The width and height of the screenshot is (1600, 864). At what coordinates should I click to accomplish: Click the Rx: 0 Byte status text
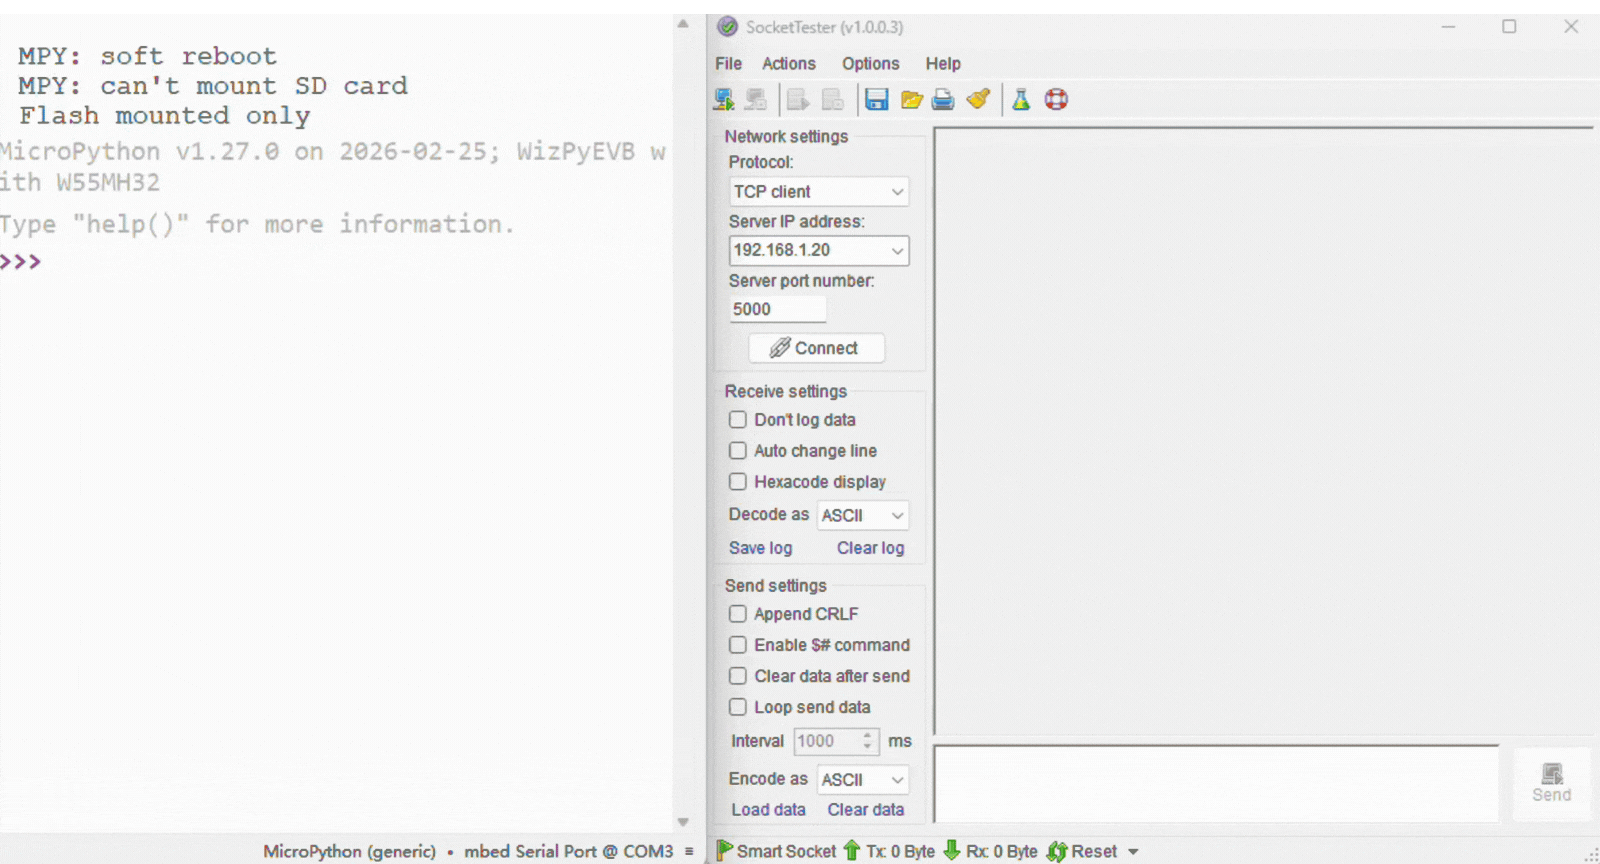pyautogui.click(x=1001, y=851)
